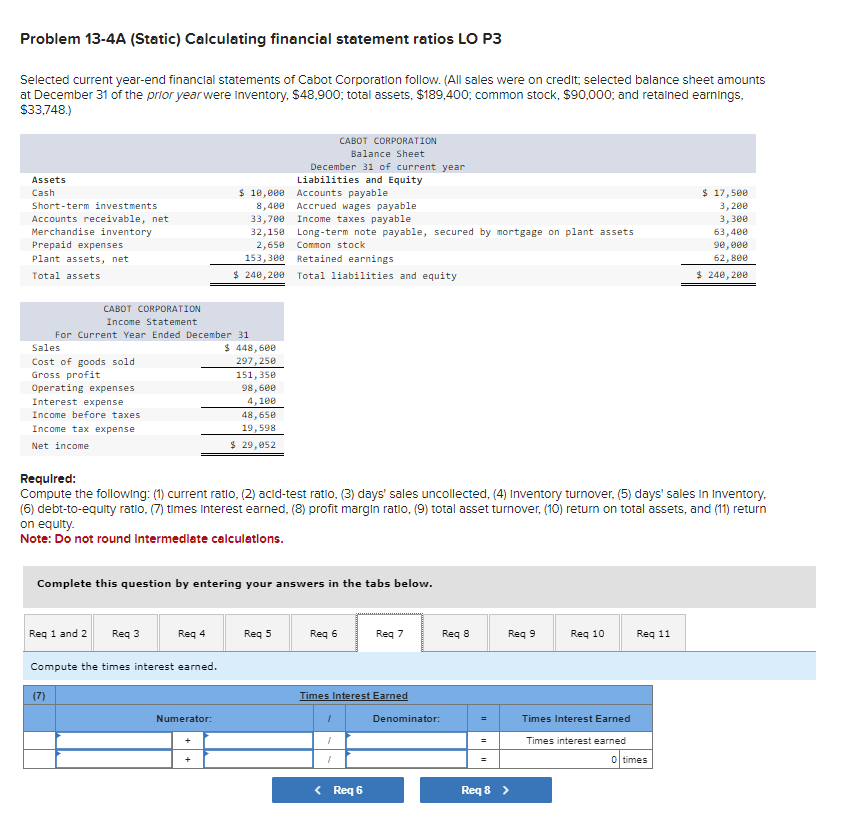Switch to the Req 1 and 2 tab
843x828 pixels.
click(x=57, y=632)
